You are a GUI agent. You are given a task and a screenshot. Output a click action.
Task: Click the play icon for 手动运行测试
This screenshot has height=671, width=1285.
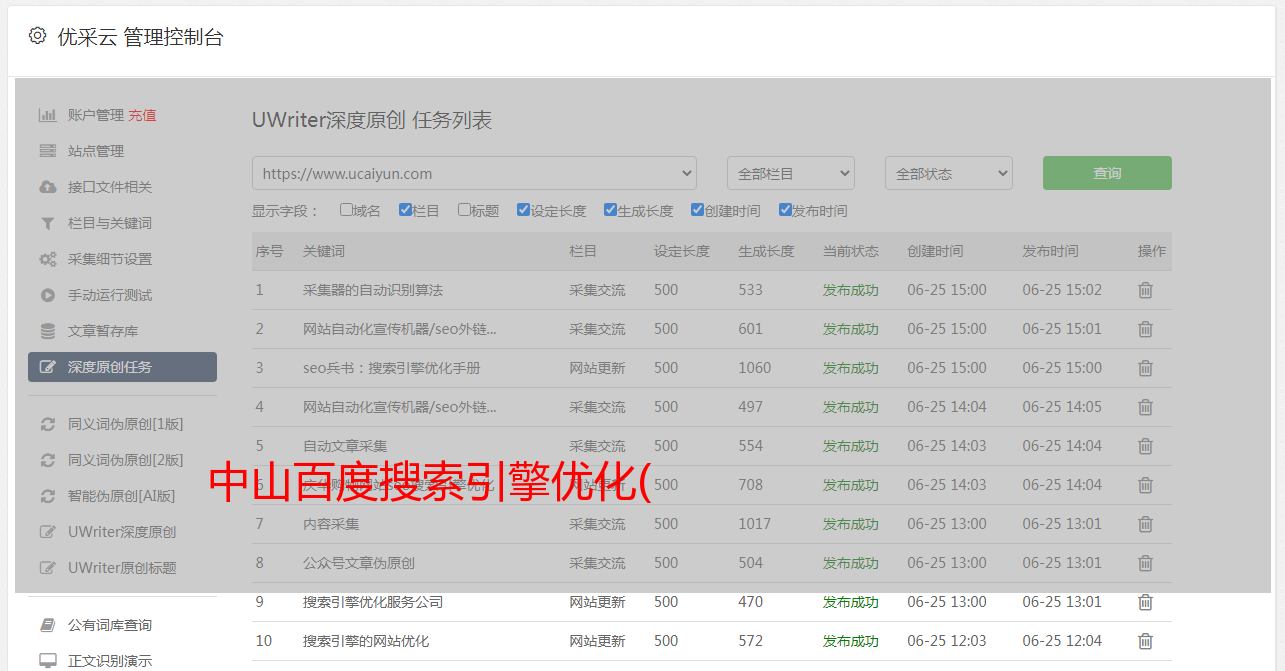point(47,295)
